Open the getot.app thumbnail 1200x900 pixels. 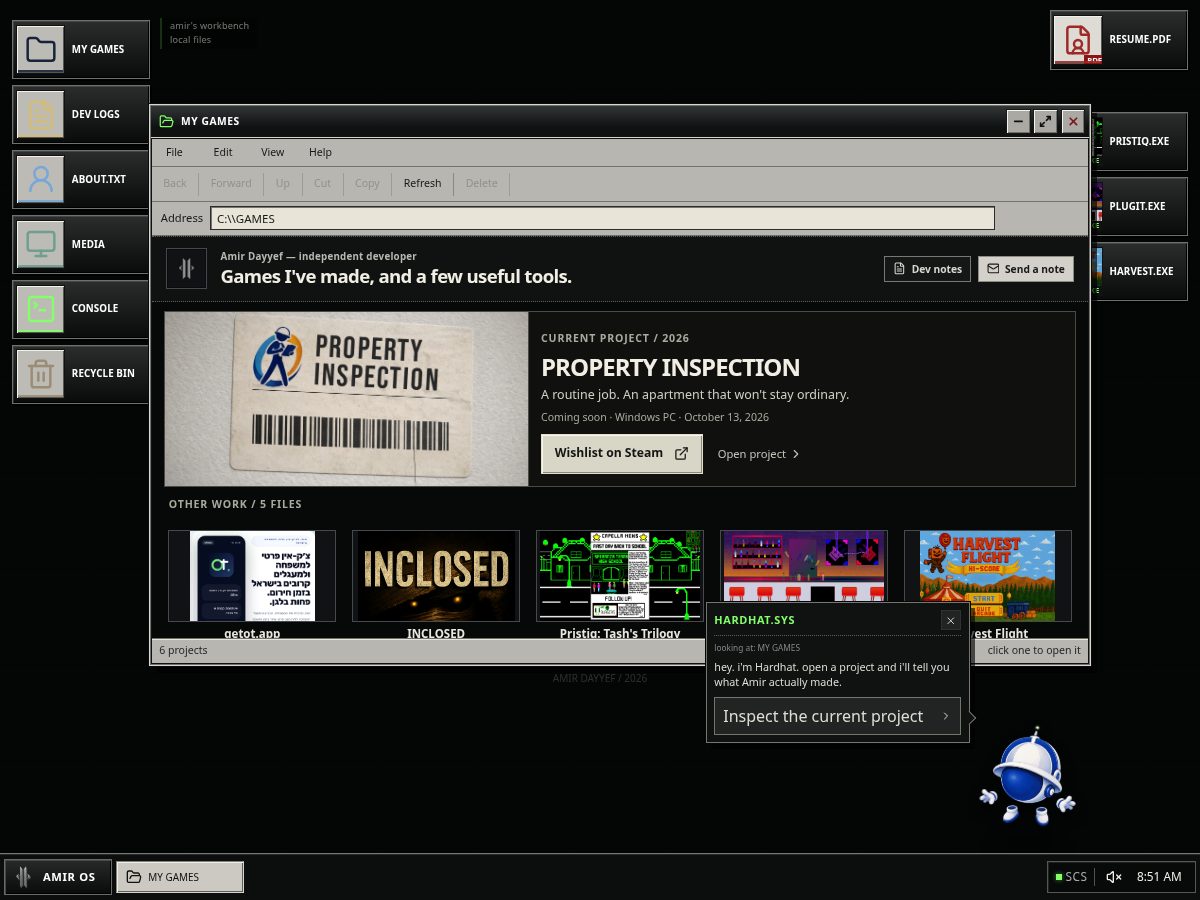[252, 576]
